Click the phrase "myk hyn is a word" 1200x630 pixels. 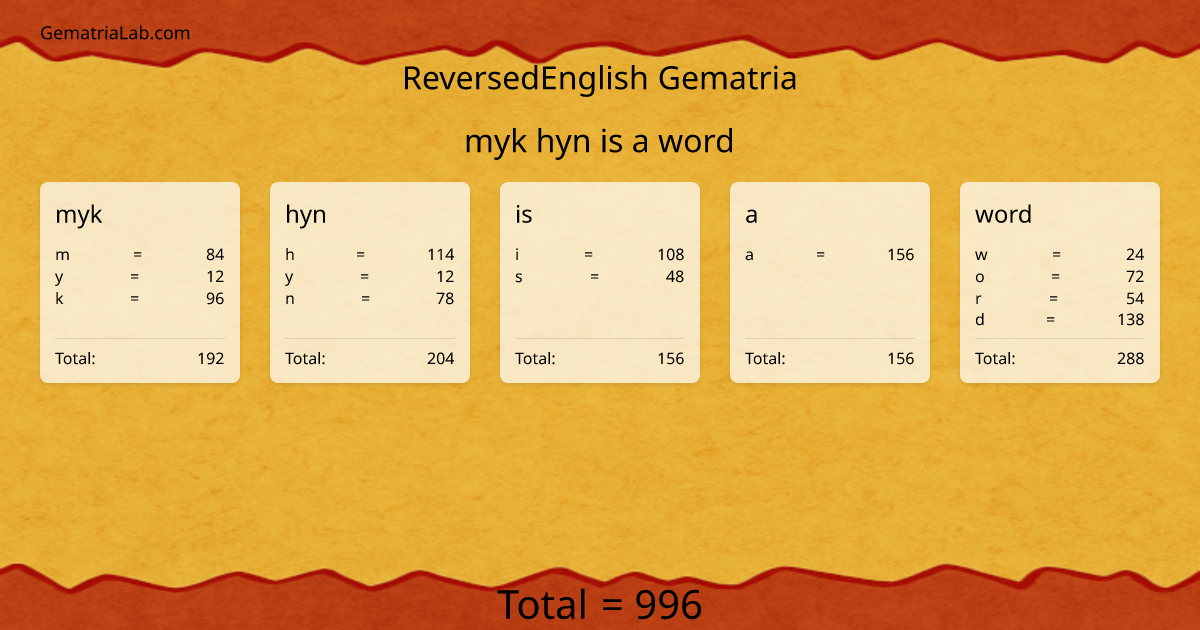coord(599,141)
